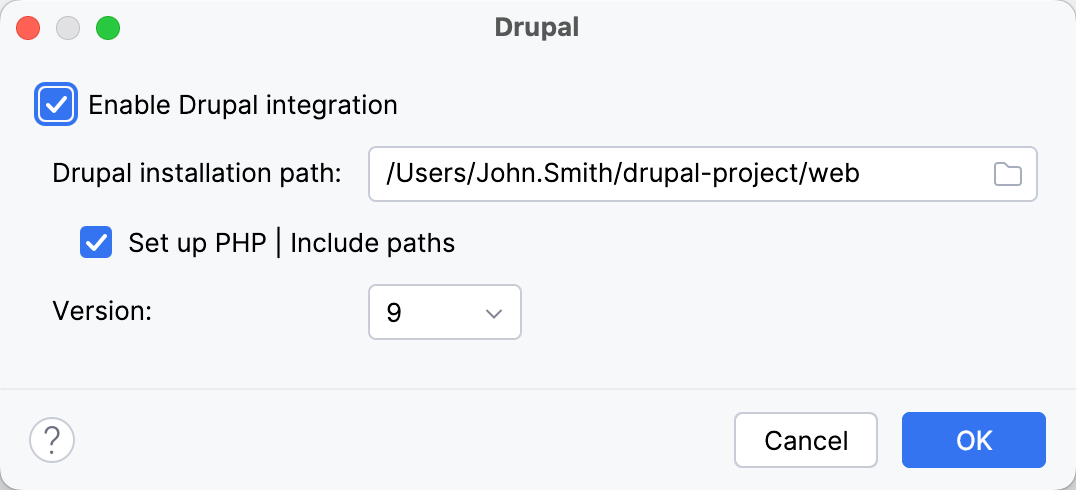The width and height of the screenshot is (1076, 490).
Task: Click the word 'web' ending the path
Action: coord(836,175)
